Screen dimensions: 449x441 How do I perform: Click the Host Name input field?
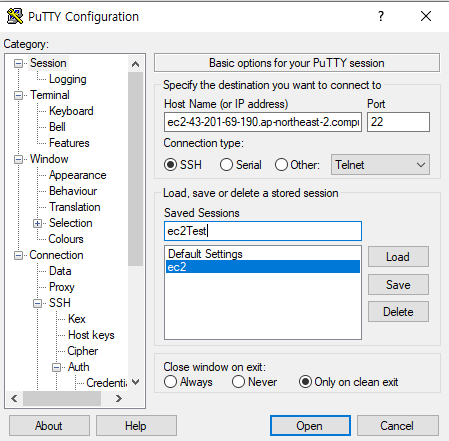click(x=263, y=122)
